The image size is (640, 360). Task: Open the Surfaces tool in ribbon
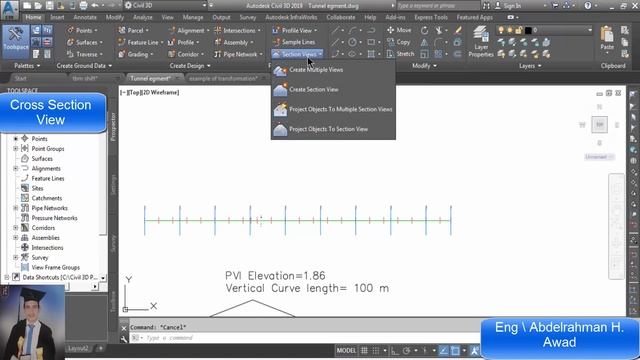[x=84, y=42]
